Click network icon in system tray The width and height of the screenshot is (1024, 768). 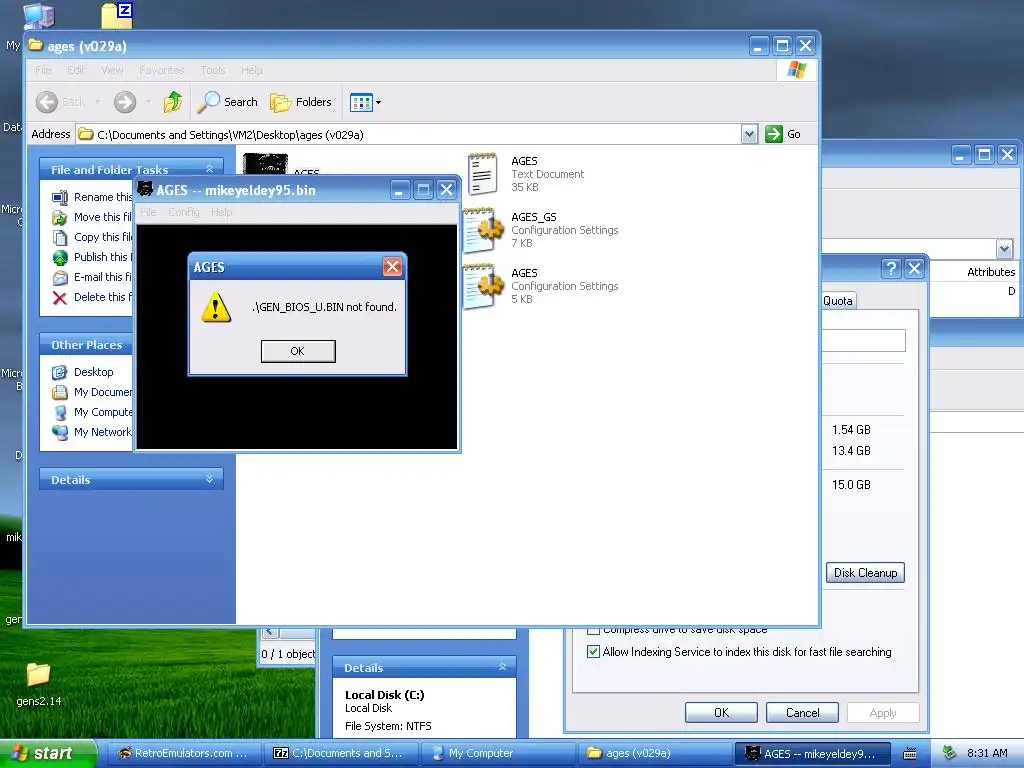[950, 753]
